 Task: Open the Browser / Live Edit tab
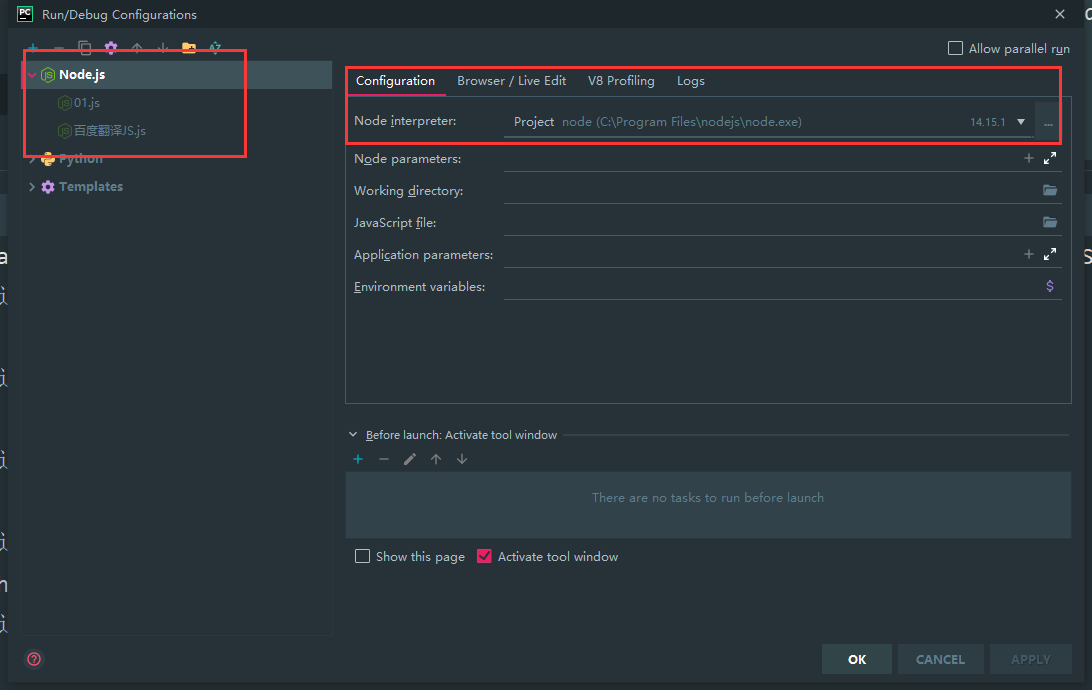(x=511, y=81)
